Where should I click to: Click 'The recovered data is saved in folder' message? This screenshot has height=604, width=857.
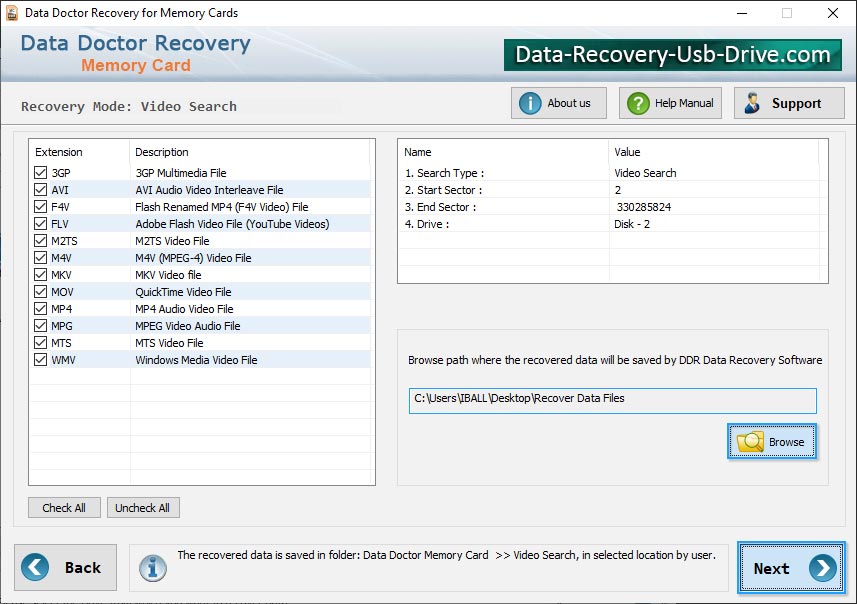(446, 555)
